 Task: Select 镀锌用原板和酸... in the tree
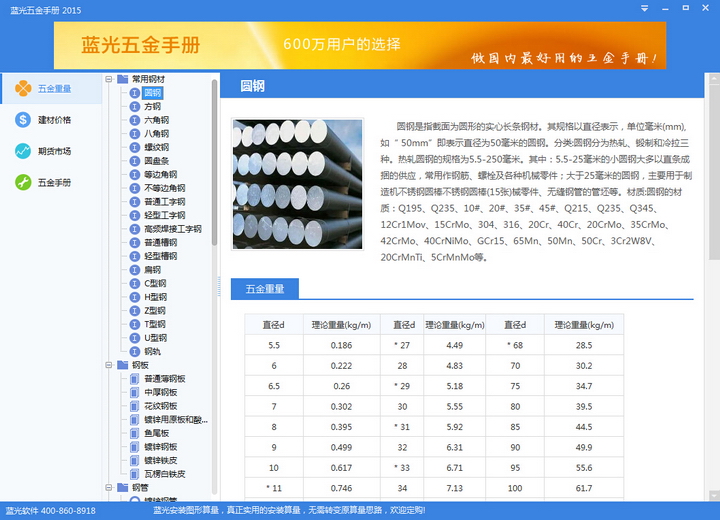tap(176, 419)
